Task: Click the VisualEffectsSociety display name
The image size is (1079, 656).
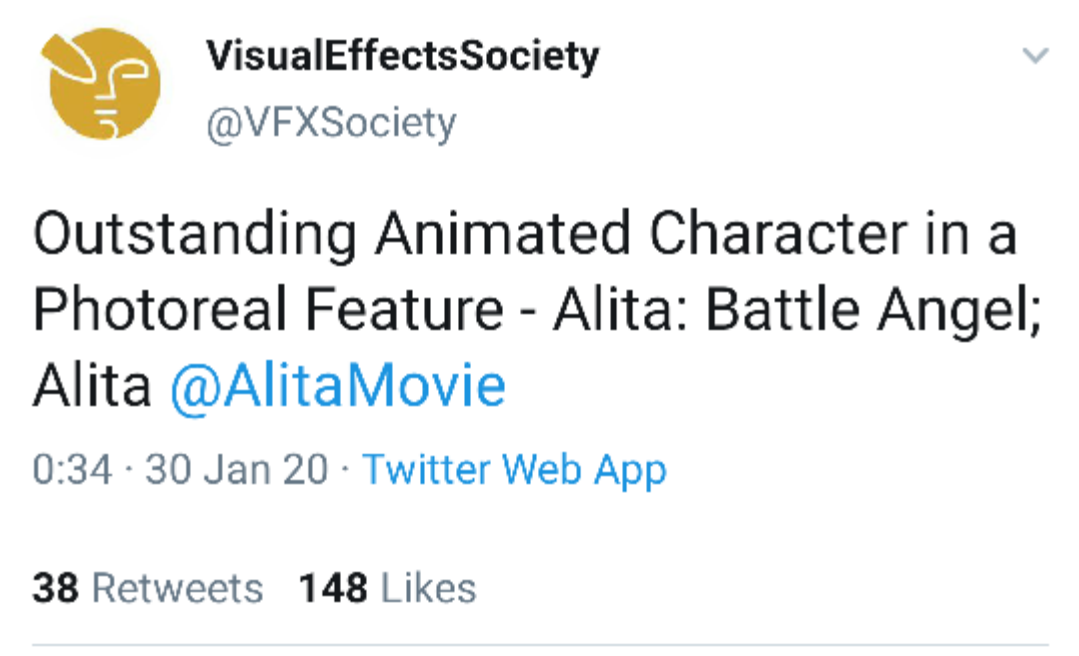Action: 402,57
